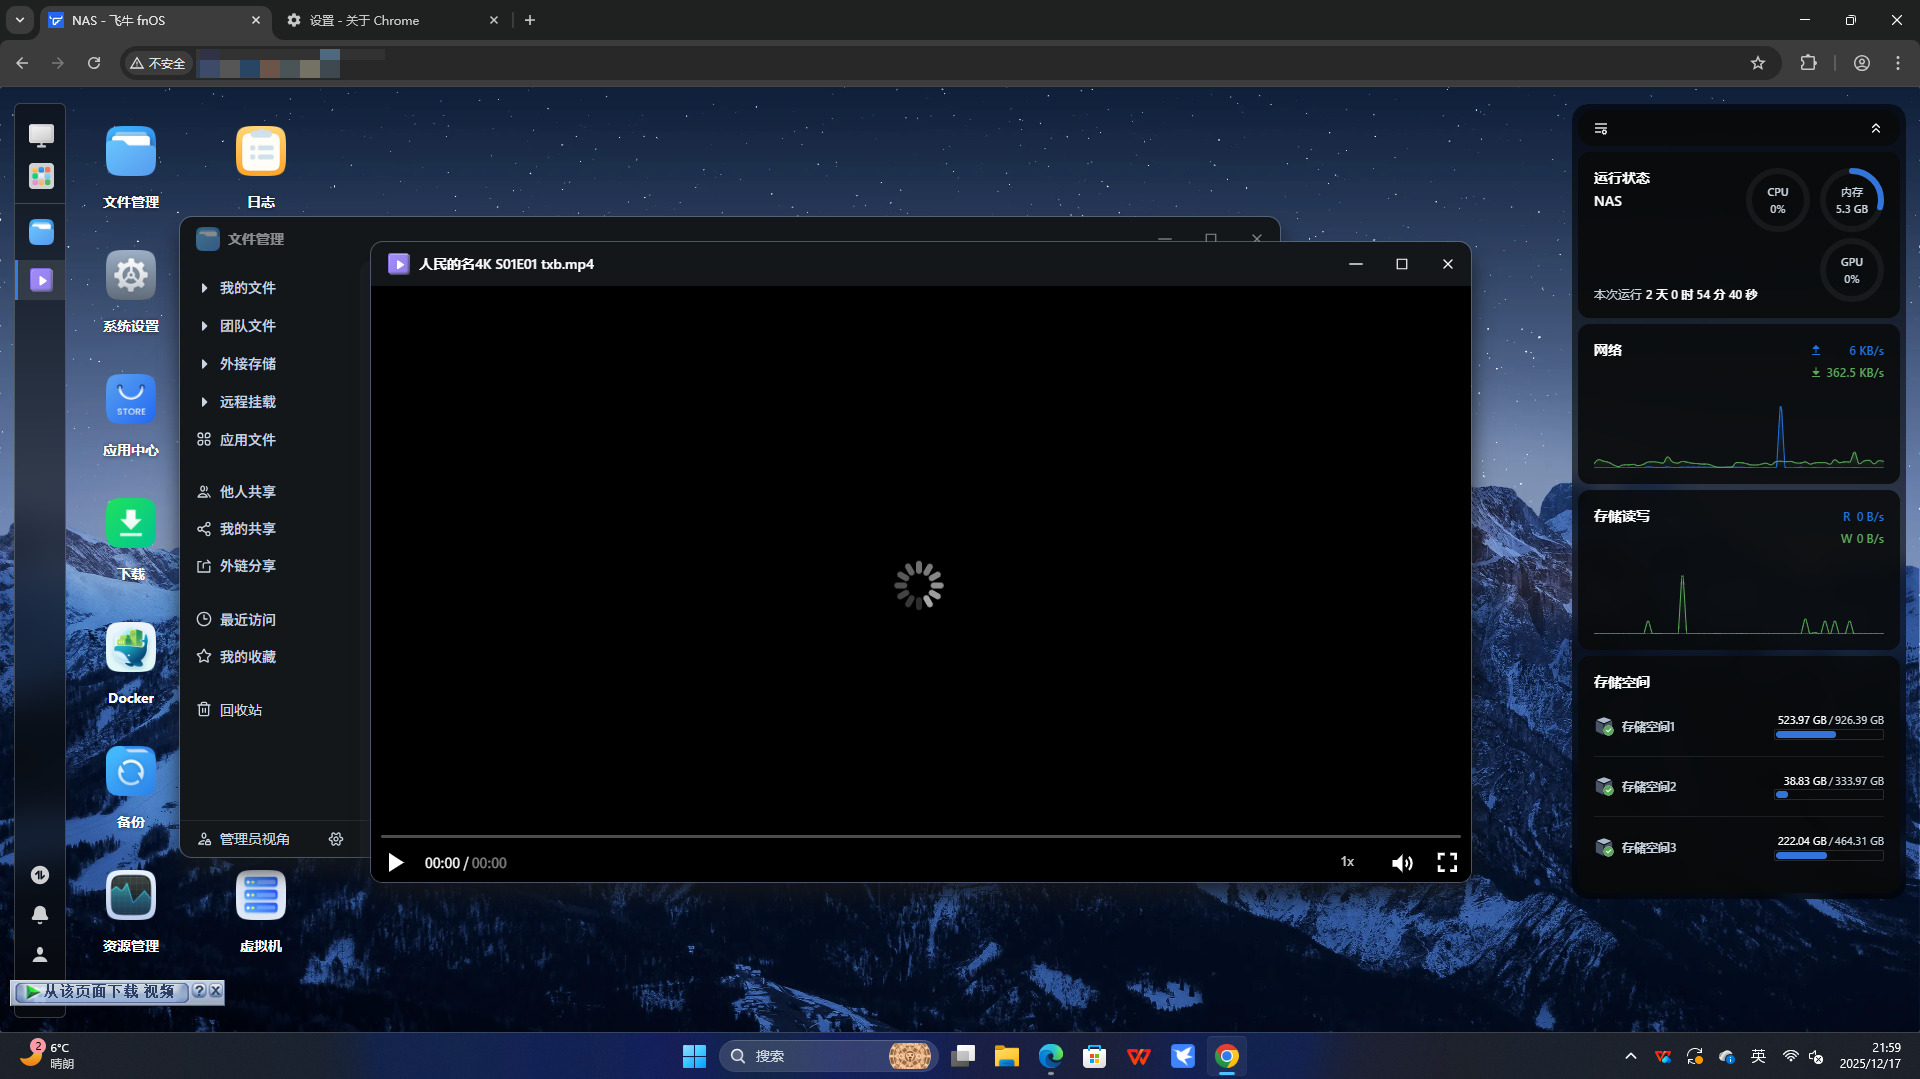This screenshot has width=1920, height=1079.
Task: Play the 人民的名义 video
Action: coord(396,863)
